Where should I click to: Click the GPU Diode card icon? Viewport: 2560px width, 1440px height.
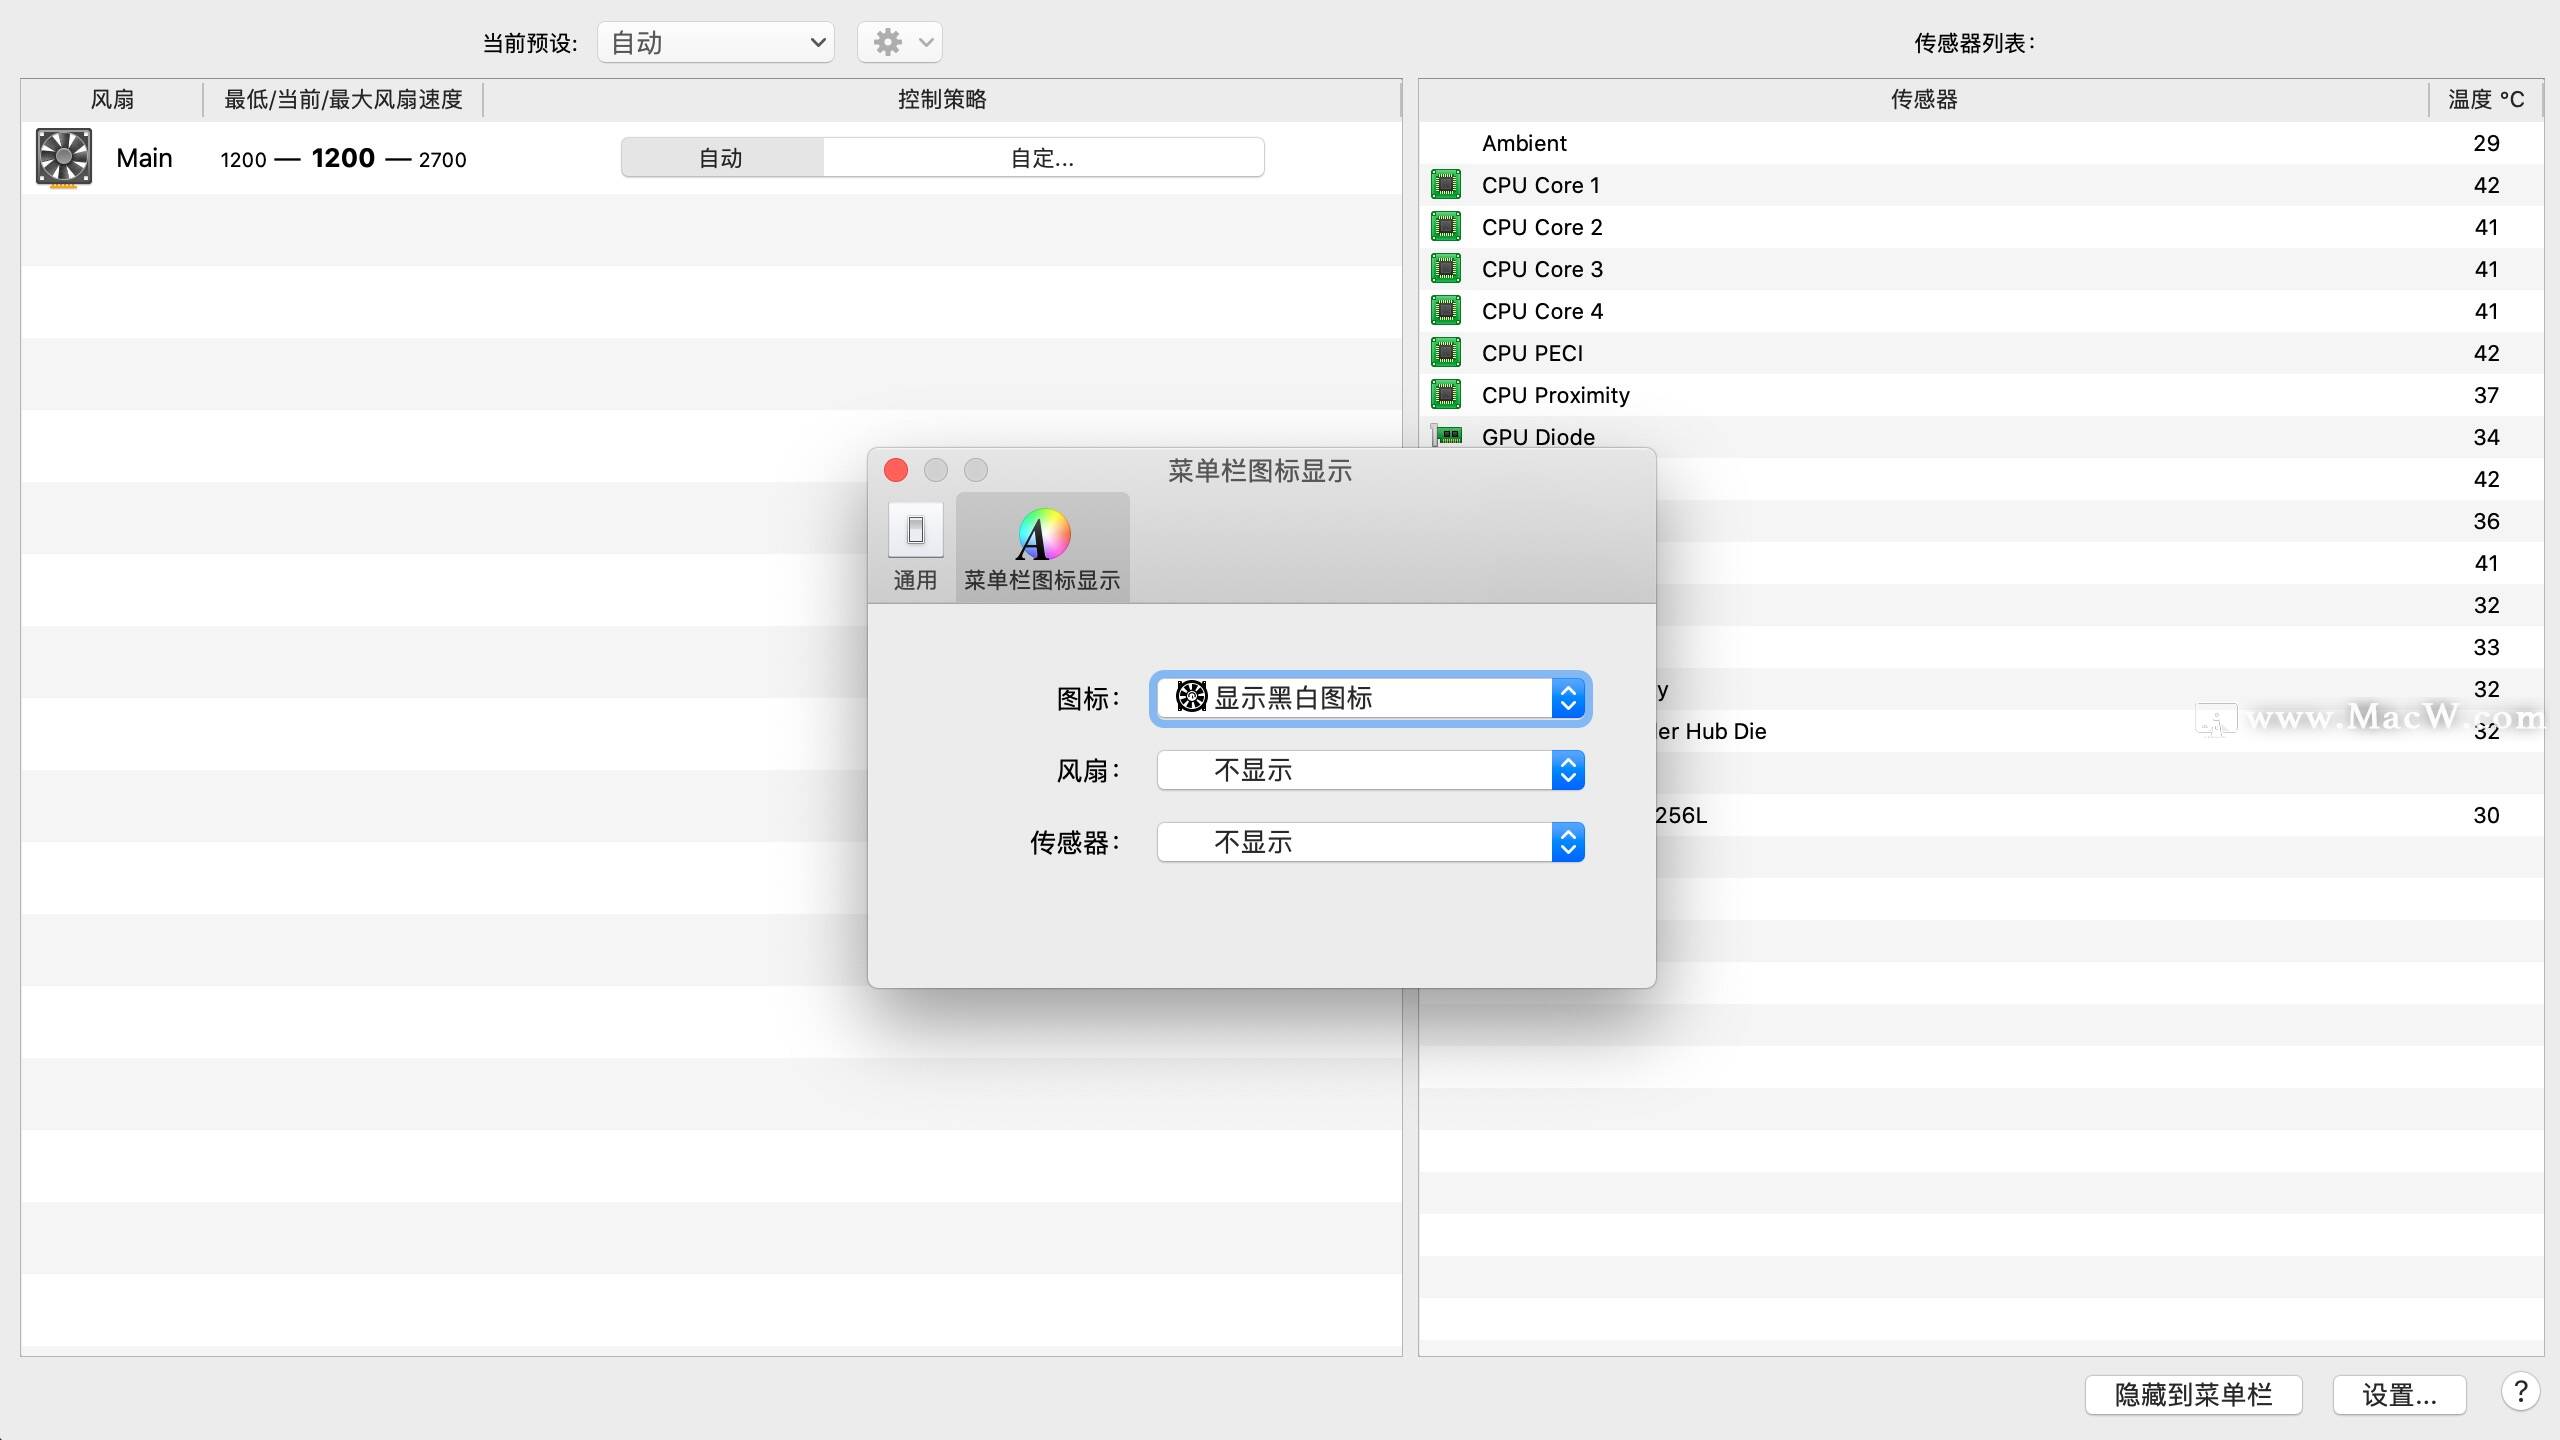(1446, 436)
